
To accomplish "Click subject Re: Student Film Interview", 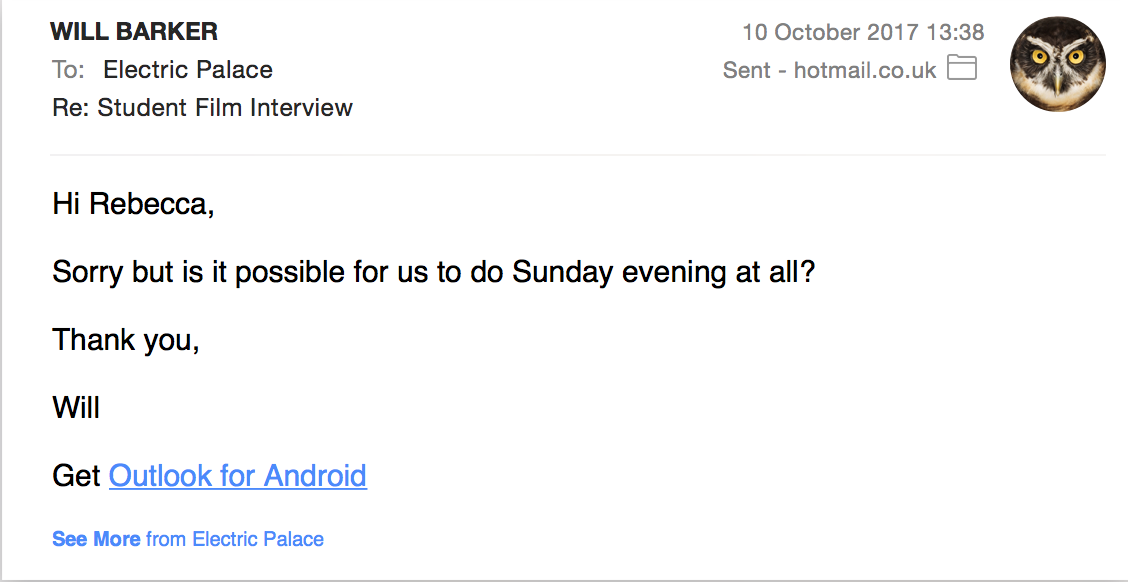I will click(202, 107).
